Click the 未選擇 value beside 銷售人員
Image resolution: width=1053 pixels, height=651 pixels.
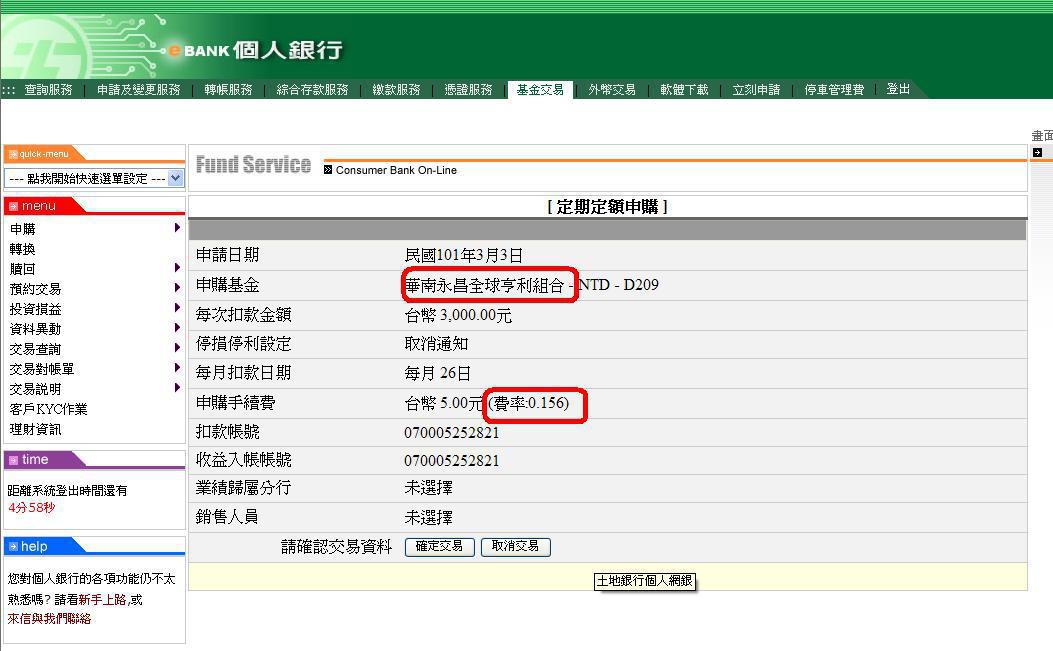click(428, 517)
